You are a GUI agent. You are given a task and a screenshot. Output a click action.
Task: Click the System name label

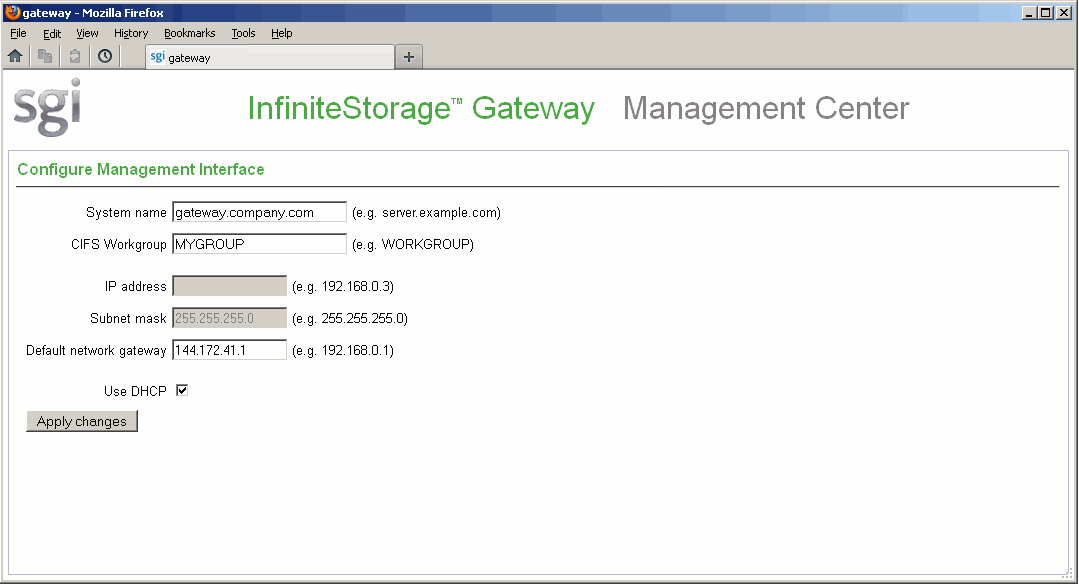[126, 213]
